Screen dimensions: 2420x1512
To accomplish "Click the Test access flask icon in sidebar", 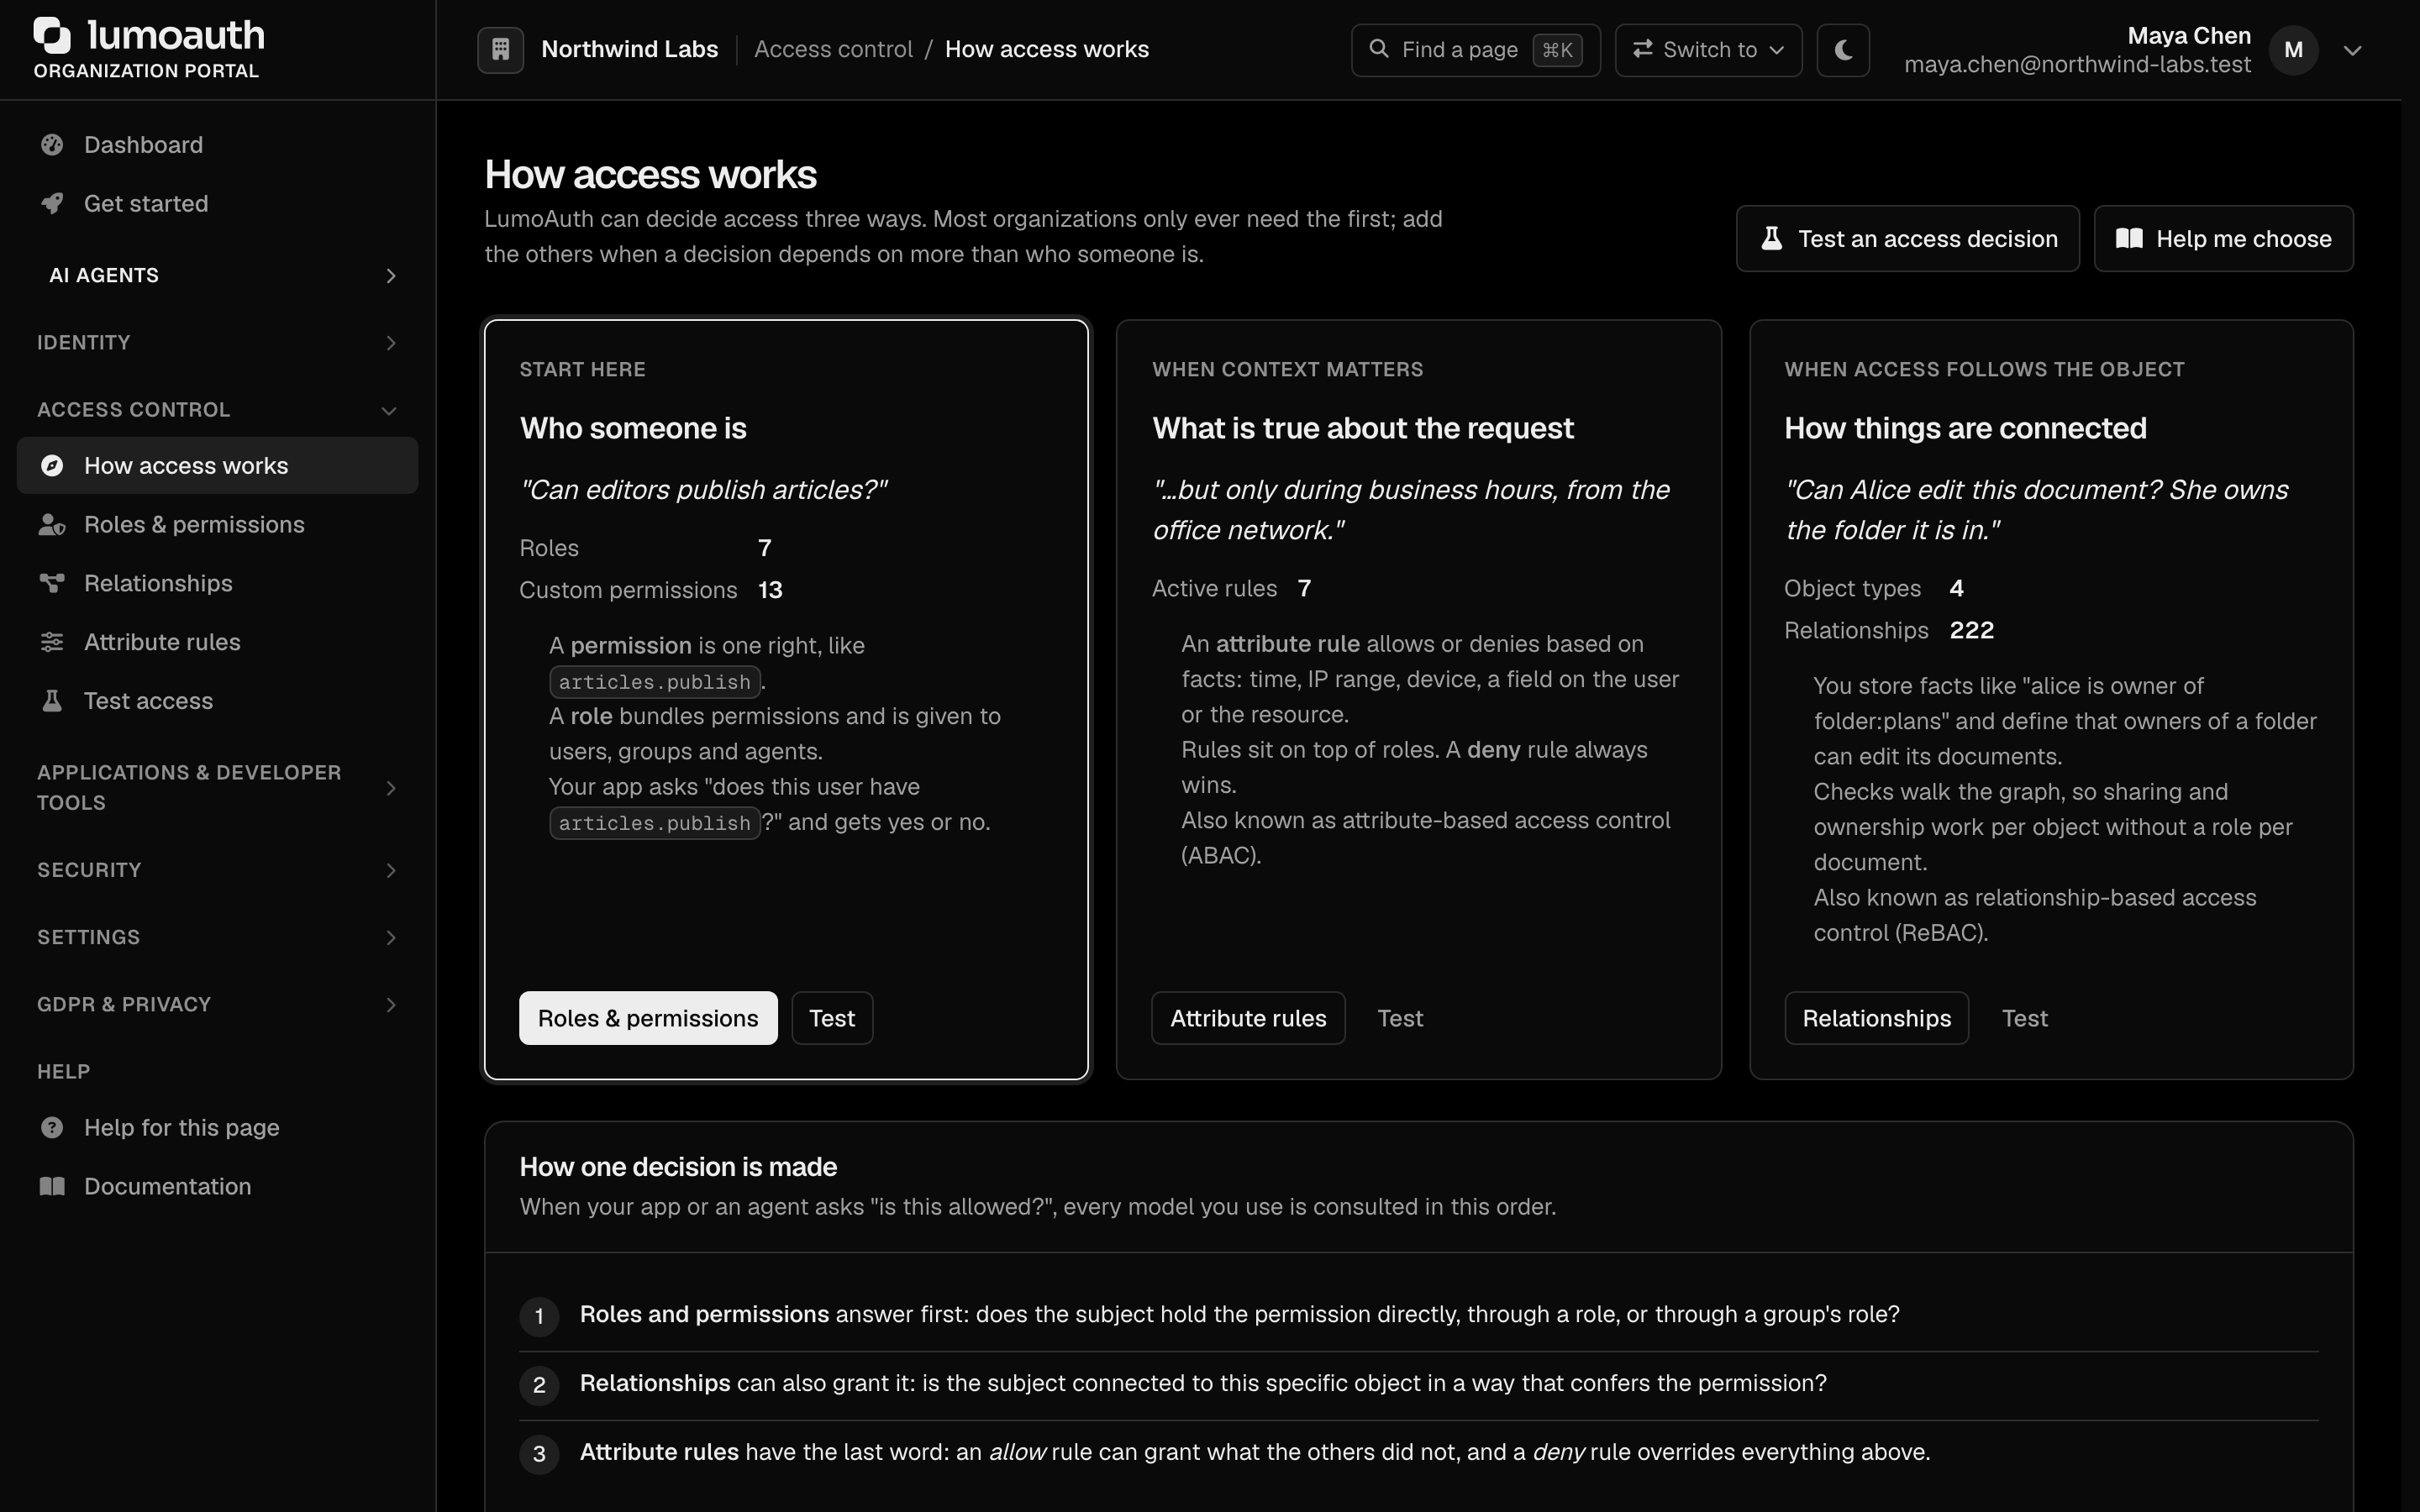I will [x=52, y=701].
